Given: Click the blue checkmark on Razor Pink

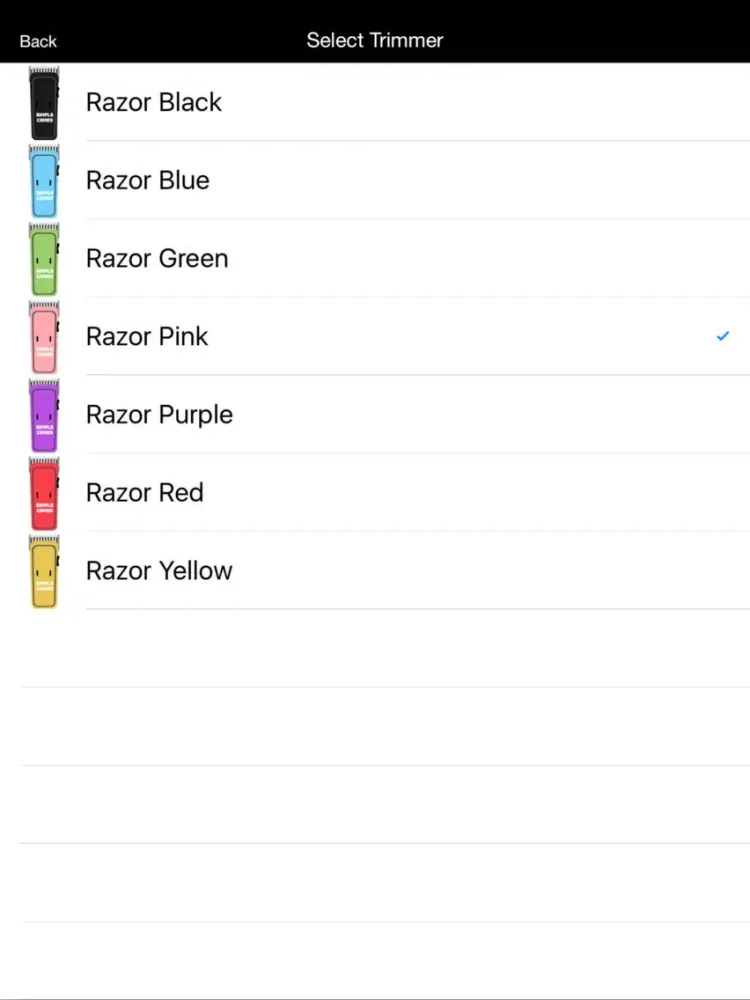Looking at the screenshot, I should [723, 337].
